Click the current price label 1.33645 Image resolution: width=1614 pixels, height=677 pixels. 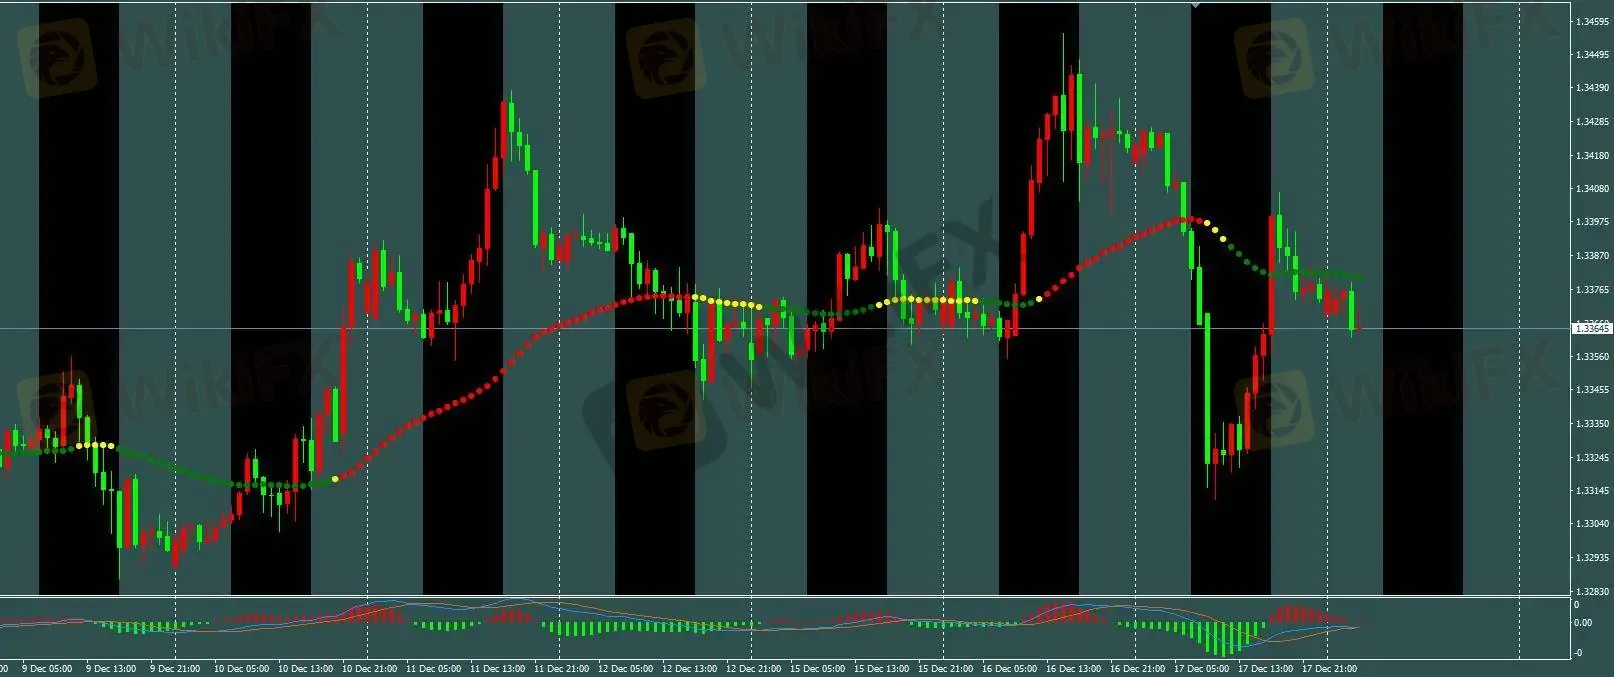tap(1591, 328)
